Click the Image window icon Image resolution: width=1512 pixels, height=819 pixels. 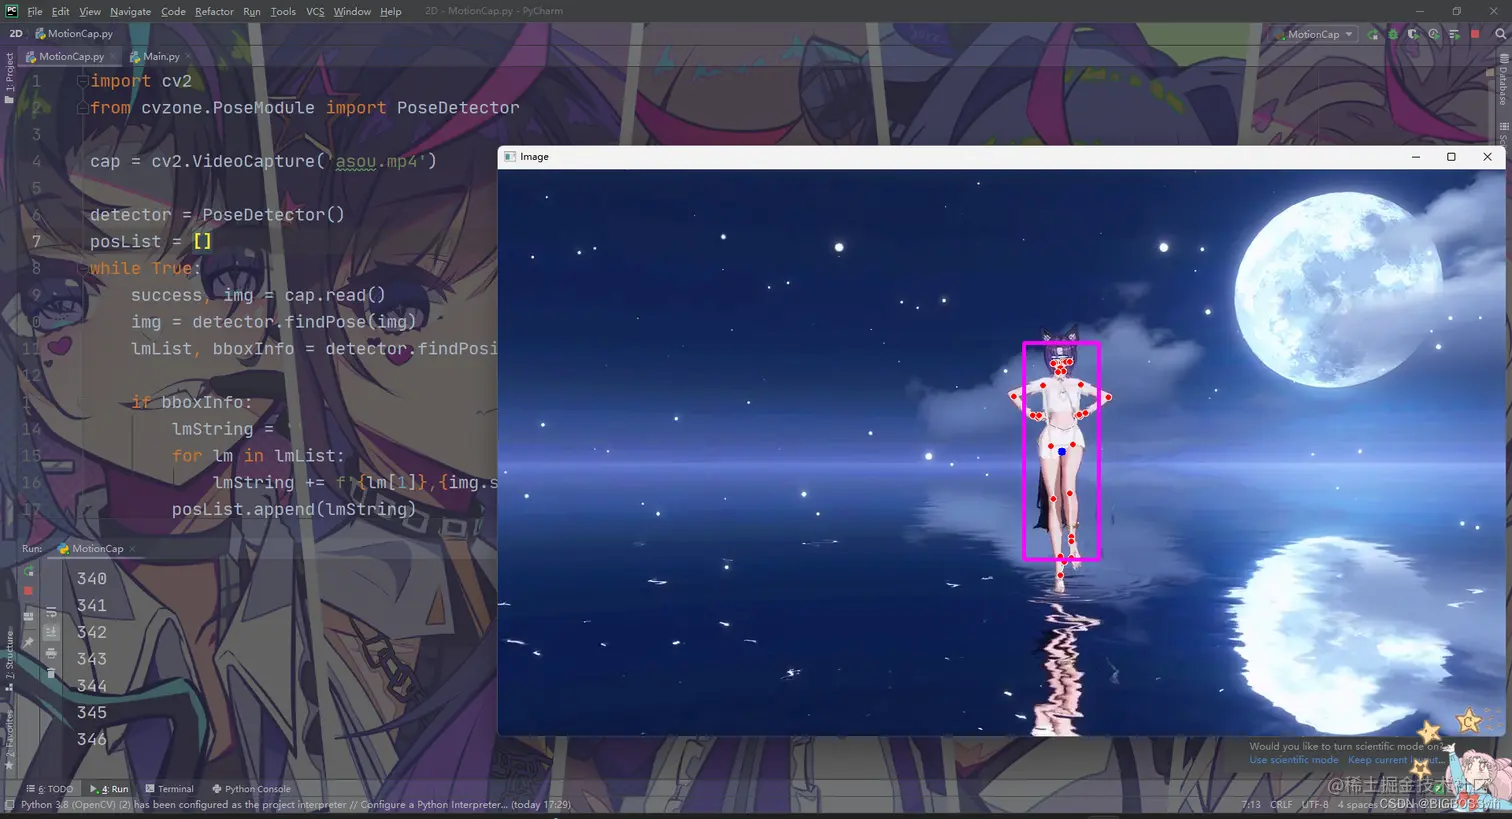[x=510, y=157]
